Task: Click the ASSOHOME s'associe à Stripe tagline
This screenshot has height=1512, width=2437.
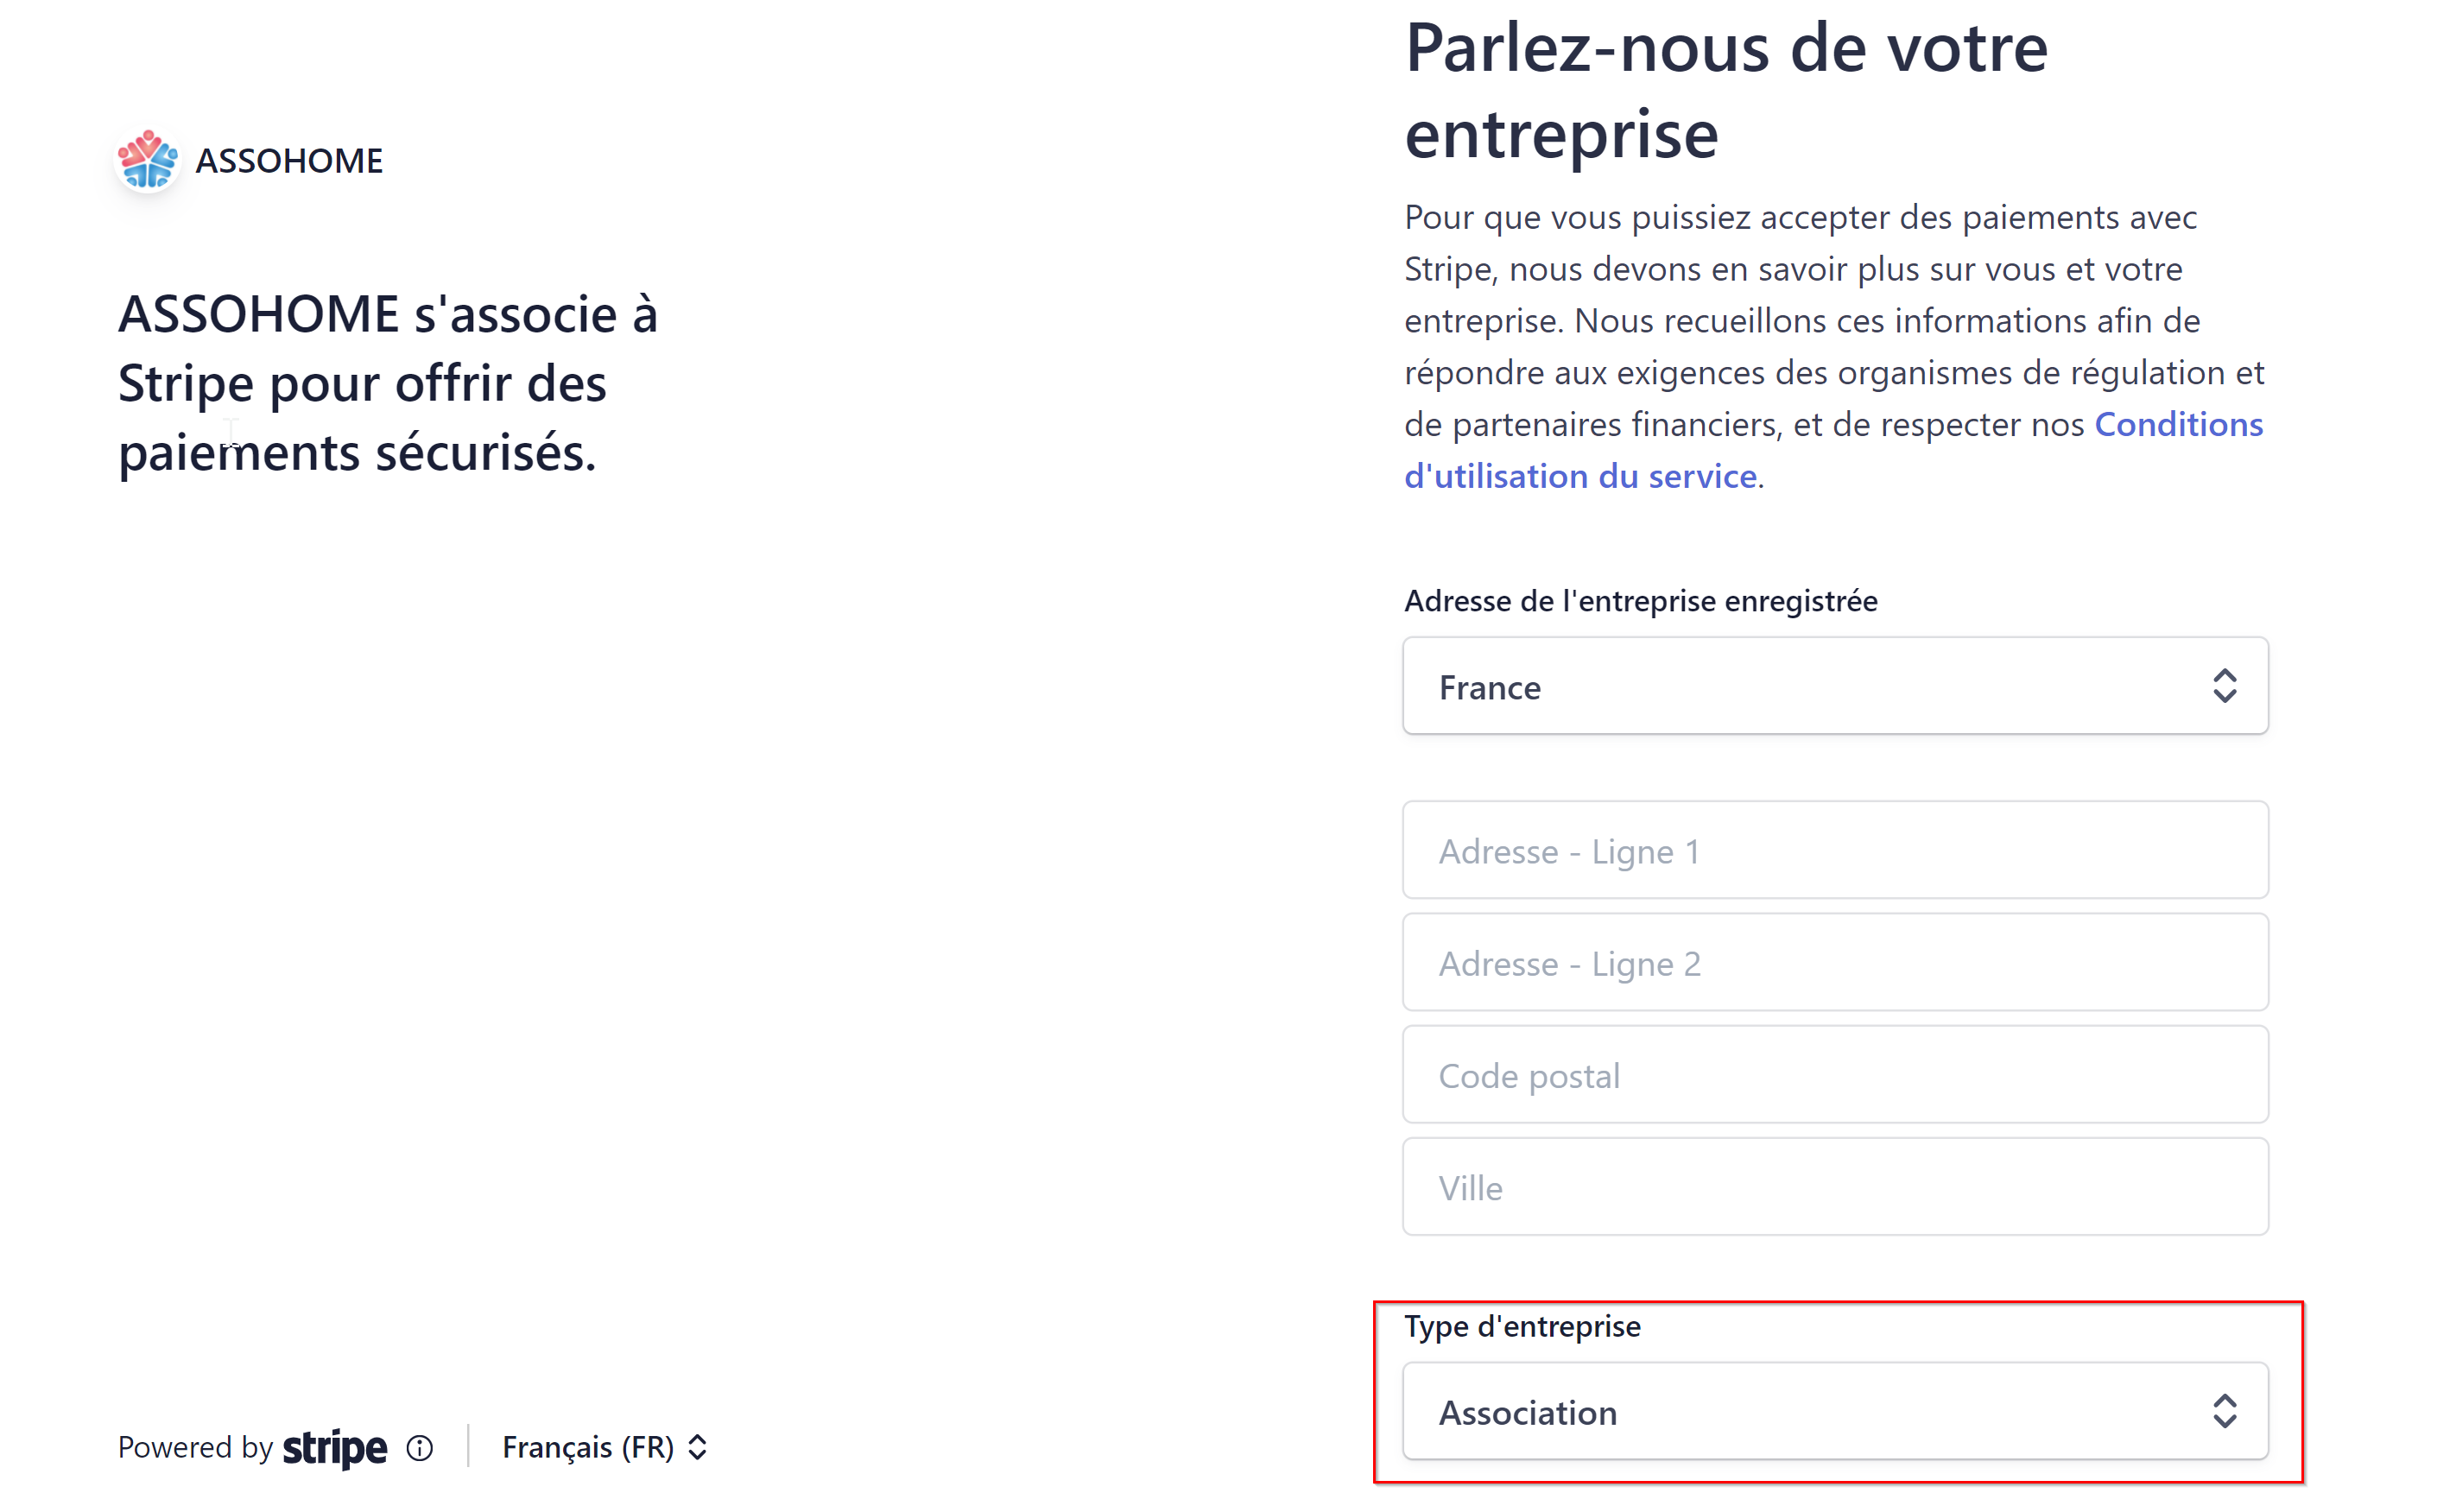Action: pyautogui.click(x=387, y=383)
